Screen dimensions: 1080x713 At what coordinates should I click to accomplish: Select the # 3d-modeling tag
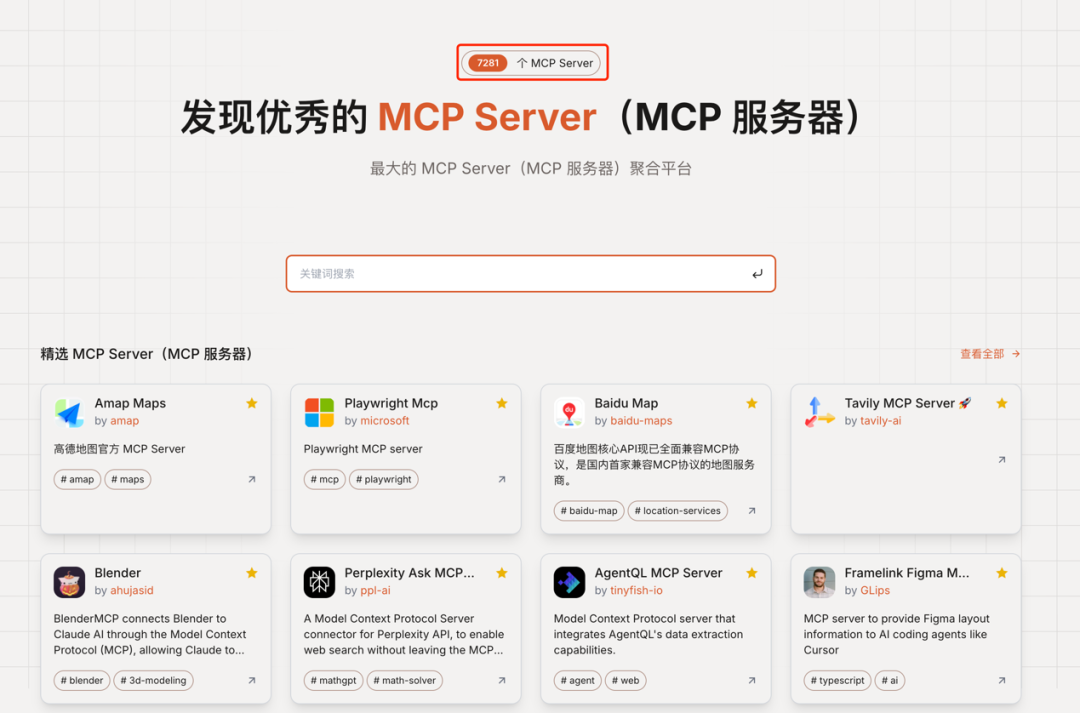pyautogui.click(x=154, y=681)
